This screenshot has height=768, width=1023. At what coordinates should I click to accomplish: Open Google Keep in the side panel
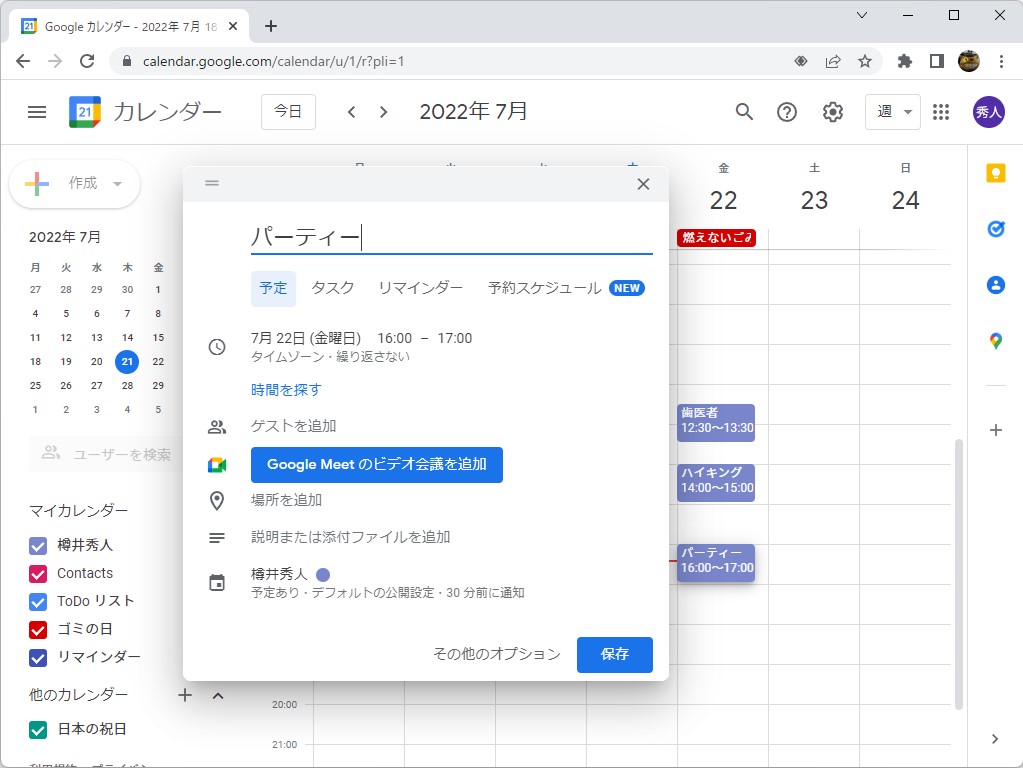click(995, 172)
